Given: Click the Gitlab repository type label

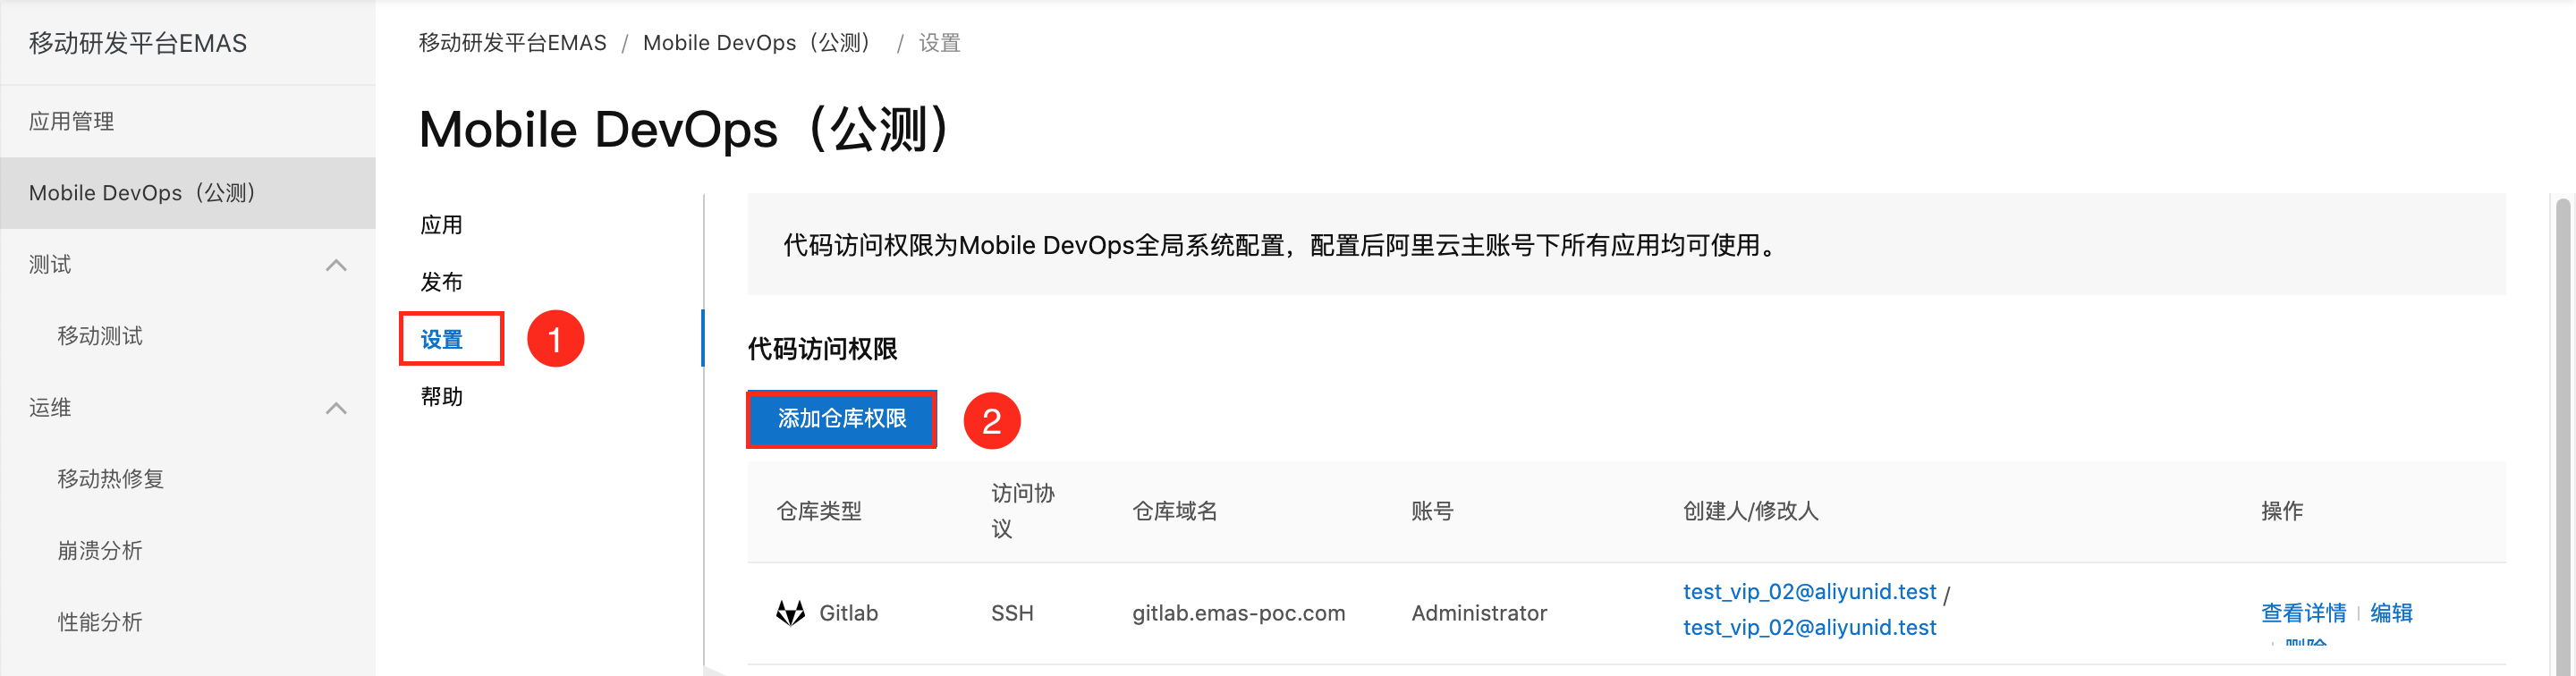Looking at the screenshot, I should tap(848, 613).
